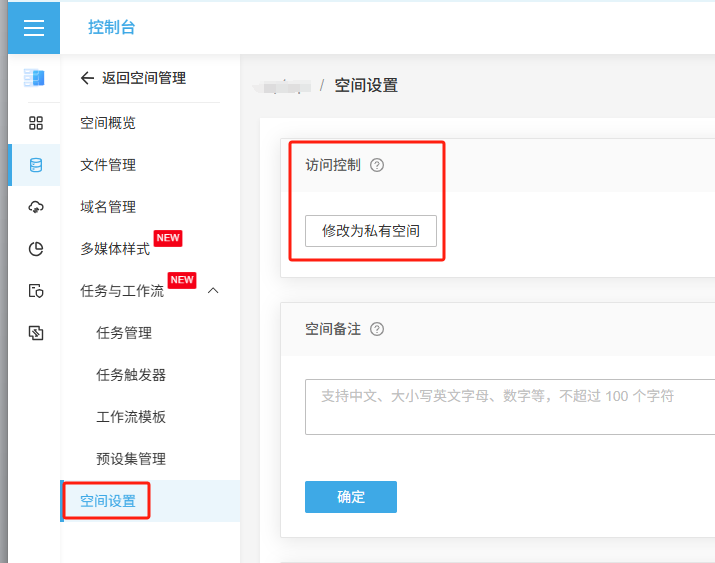Open the hamburger menu
The height and width of the screenshot is (563, 715).
coord(34,27)
